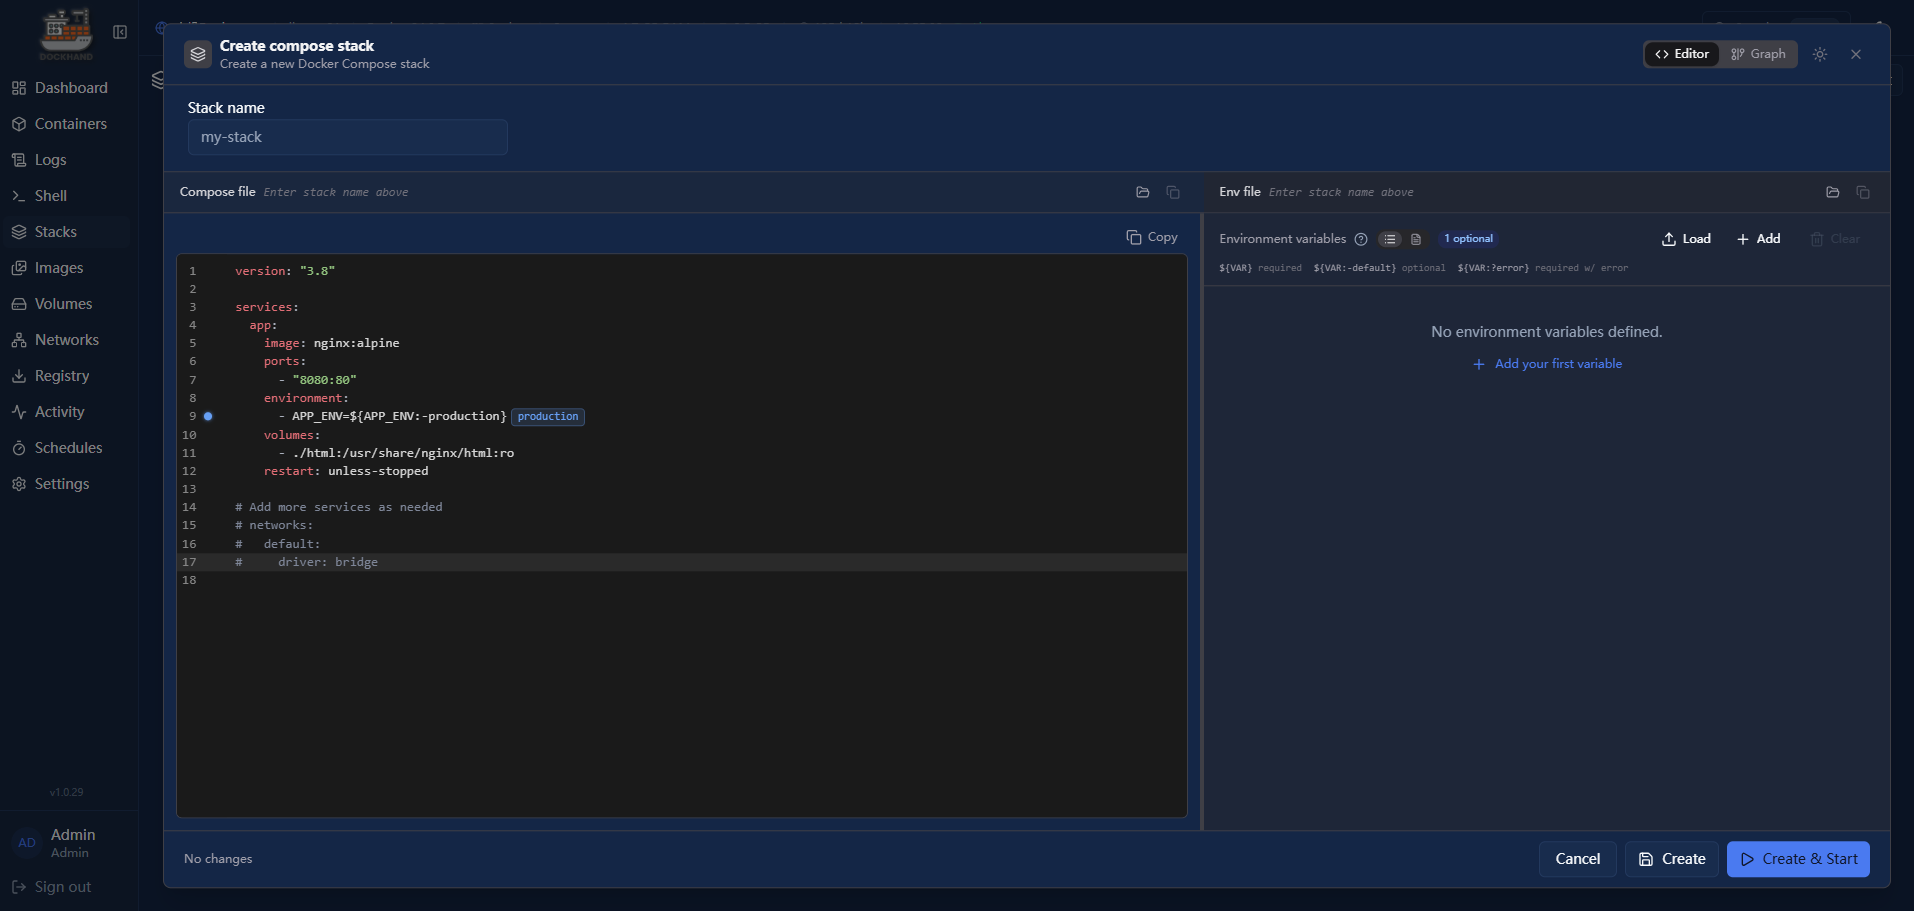Open folder icon for Env file
This screenshot has height=911, width=1914.
(1833, 192)
